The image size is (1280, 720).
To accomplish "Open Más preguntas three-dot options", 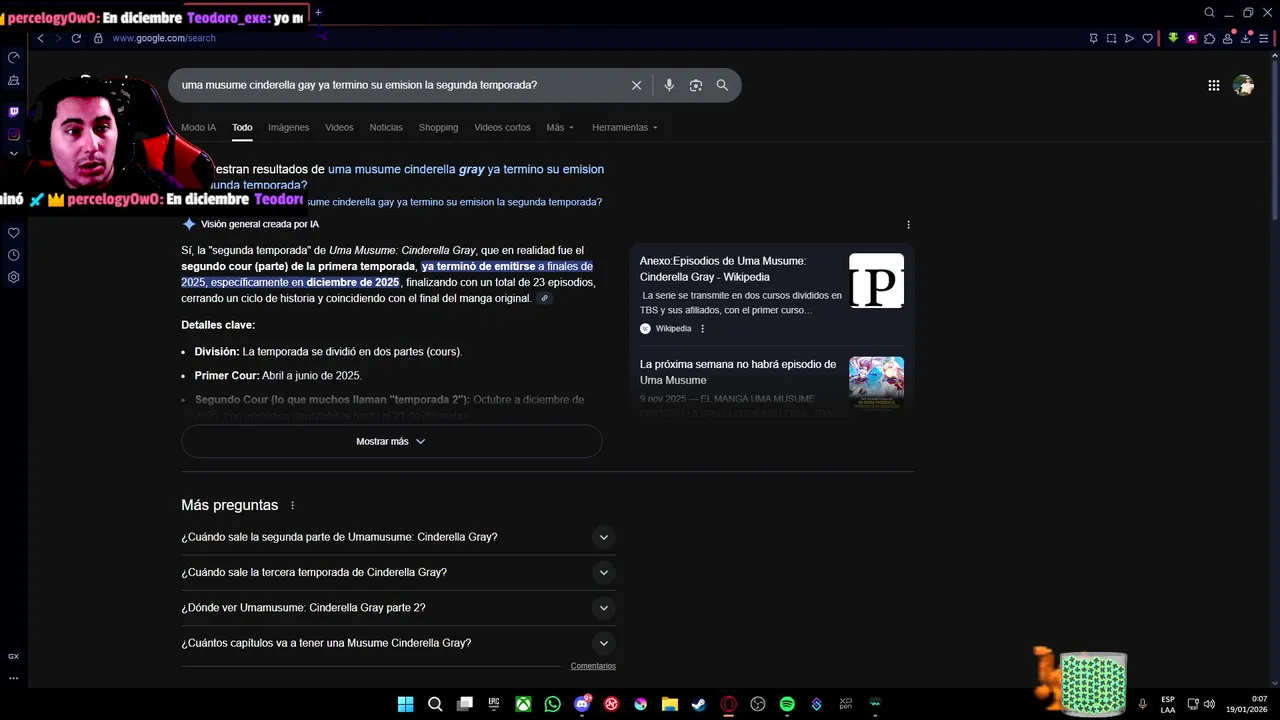I will coord(292,506).
